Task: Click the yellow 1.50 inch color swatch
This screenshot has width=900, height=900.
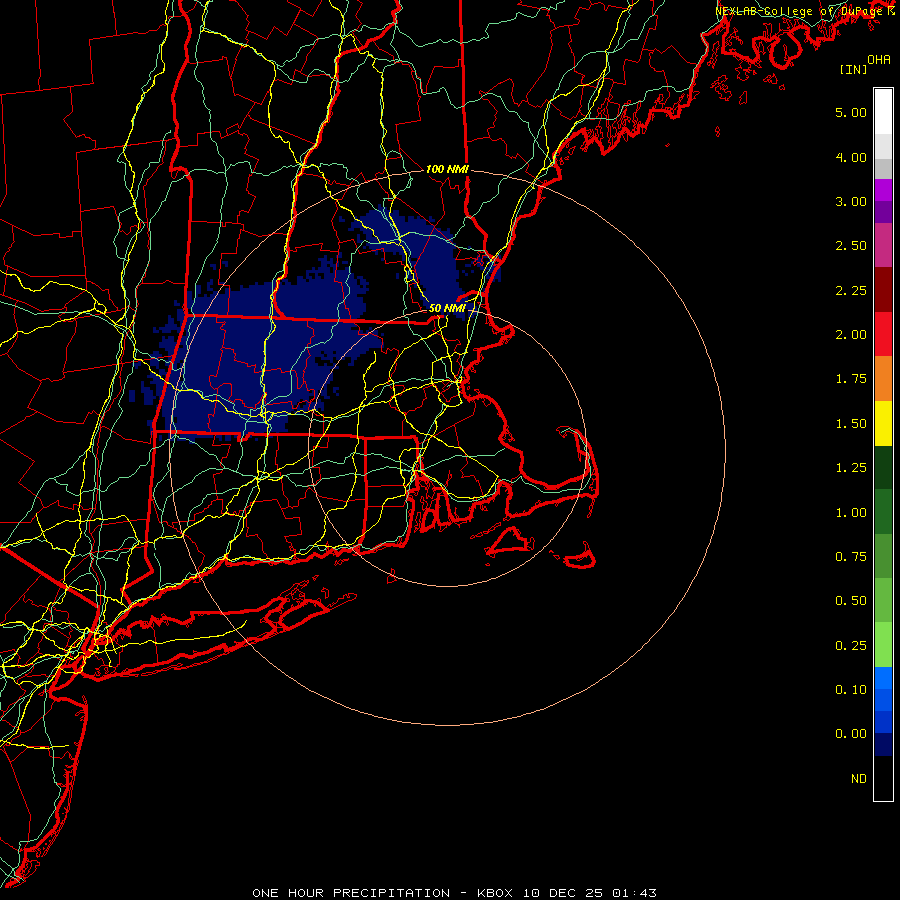Action: tap(883, 424)
